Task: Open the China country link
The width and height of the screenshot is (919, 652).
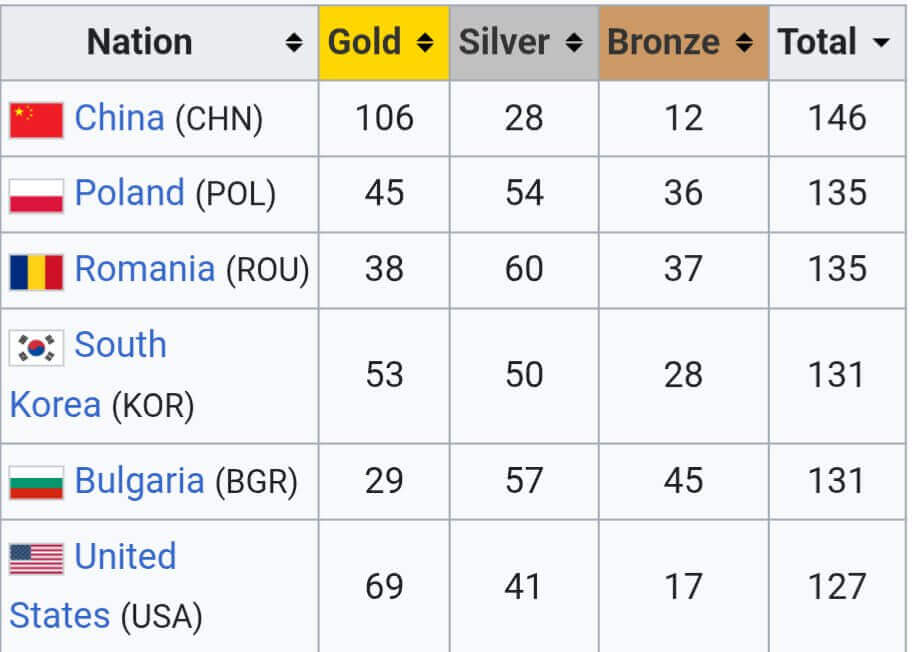Action: click(119, 119)
